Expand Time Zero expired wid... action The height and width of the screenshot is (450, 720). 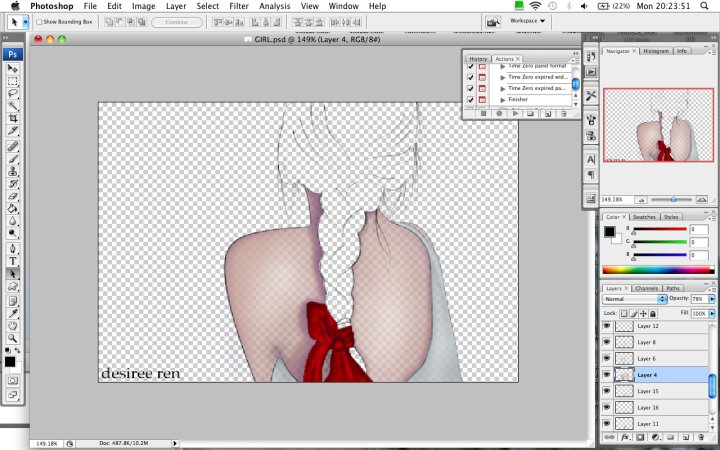(503, 78)
